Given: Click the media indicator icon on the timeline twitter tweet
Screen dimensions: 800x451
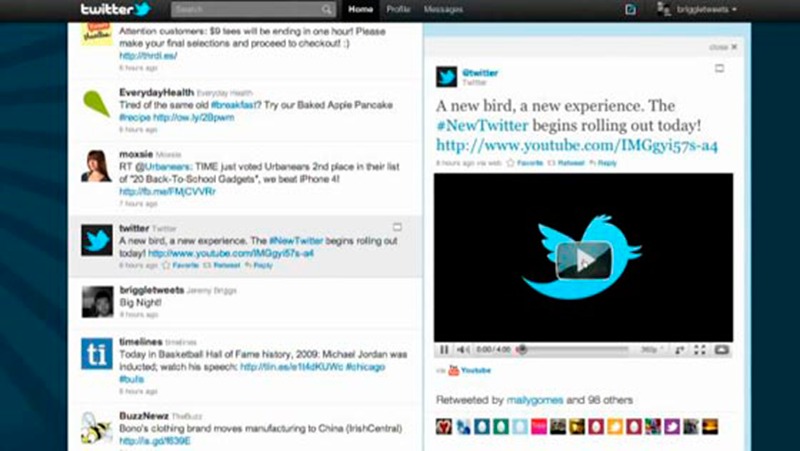Looking at the screenshot, I should point(397,227).
